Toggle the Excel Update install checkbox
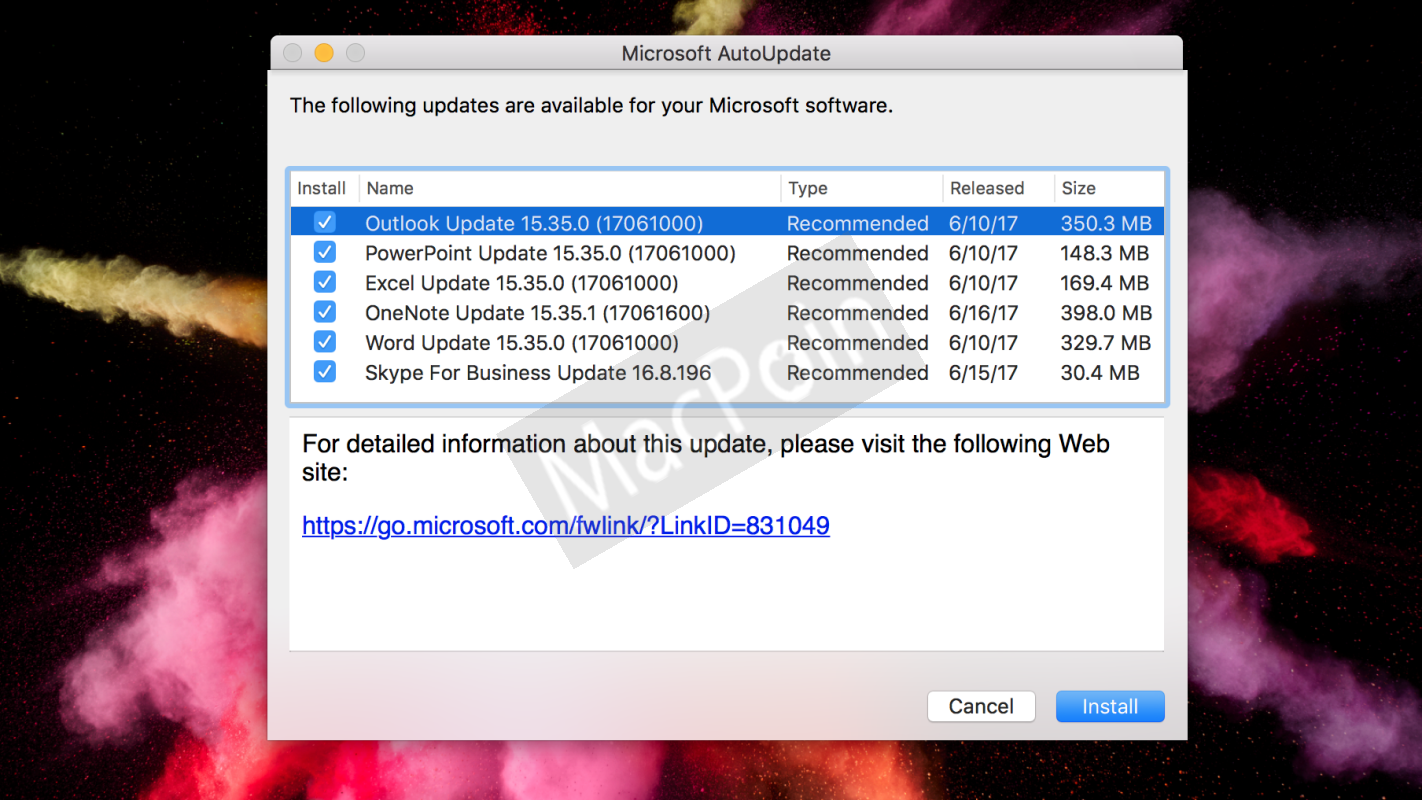 pos(324,283)
